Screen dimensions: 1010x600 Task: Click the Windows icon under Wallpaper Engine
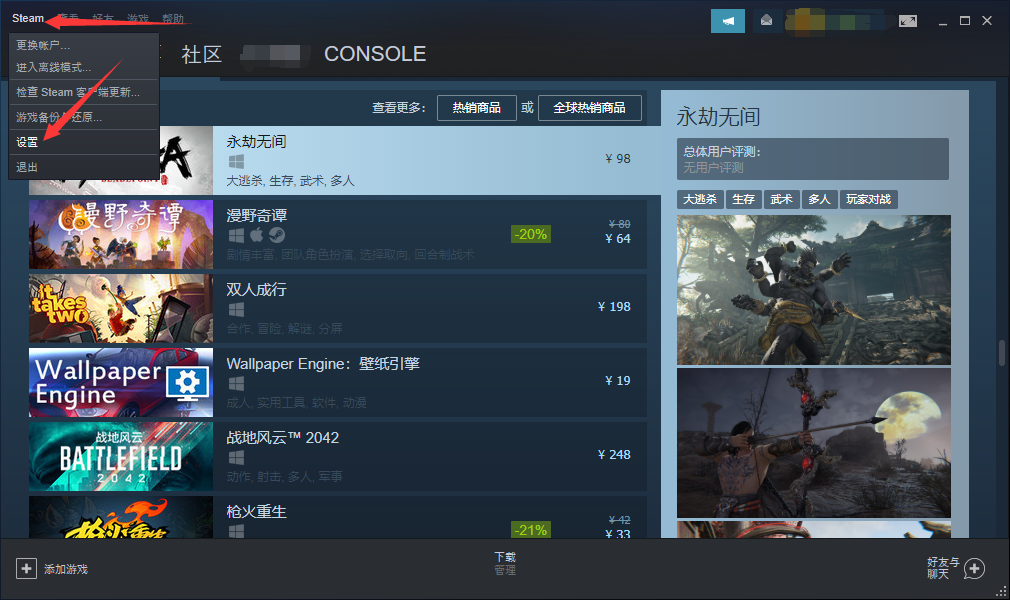coord(236,384)
